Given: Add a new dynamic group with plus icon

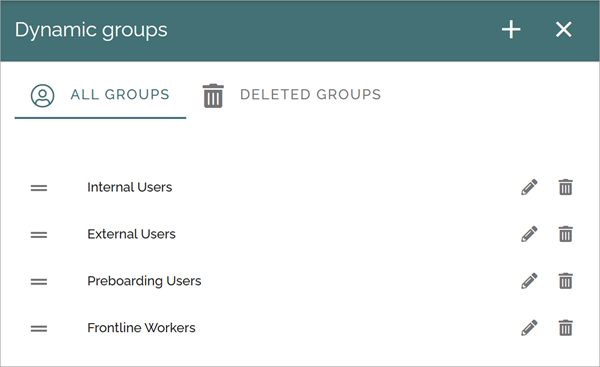Looking at the screenshot, I should (511, 29).
